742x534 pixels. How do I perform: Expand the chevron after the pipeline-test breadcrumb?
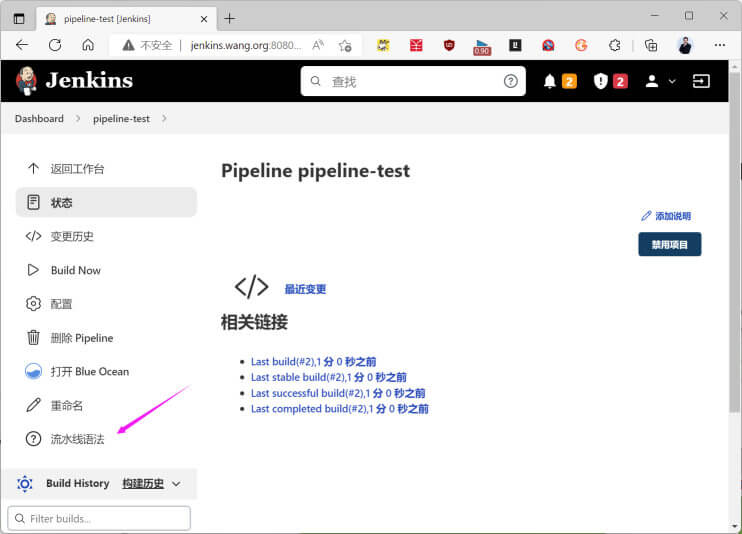tap(164, 118)
